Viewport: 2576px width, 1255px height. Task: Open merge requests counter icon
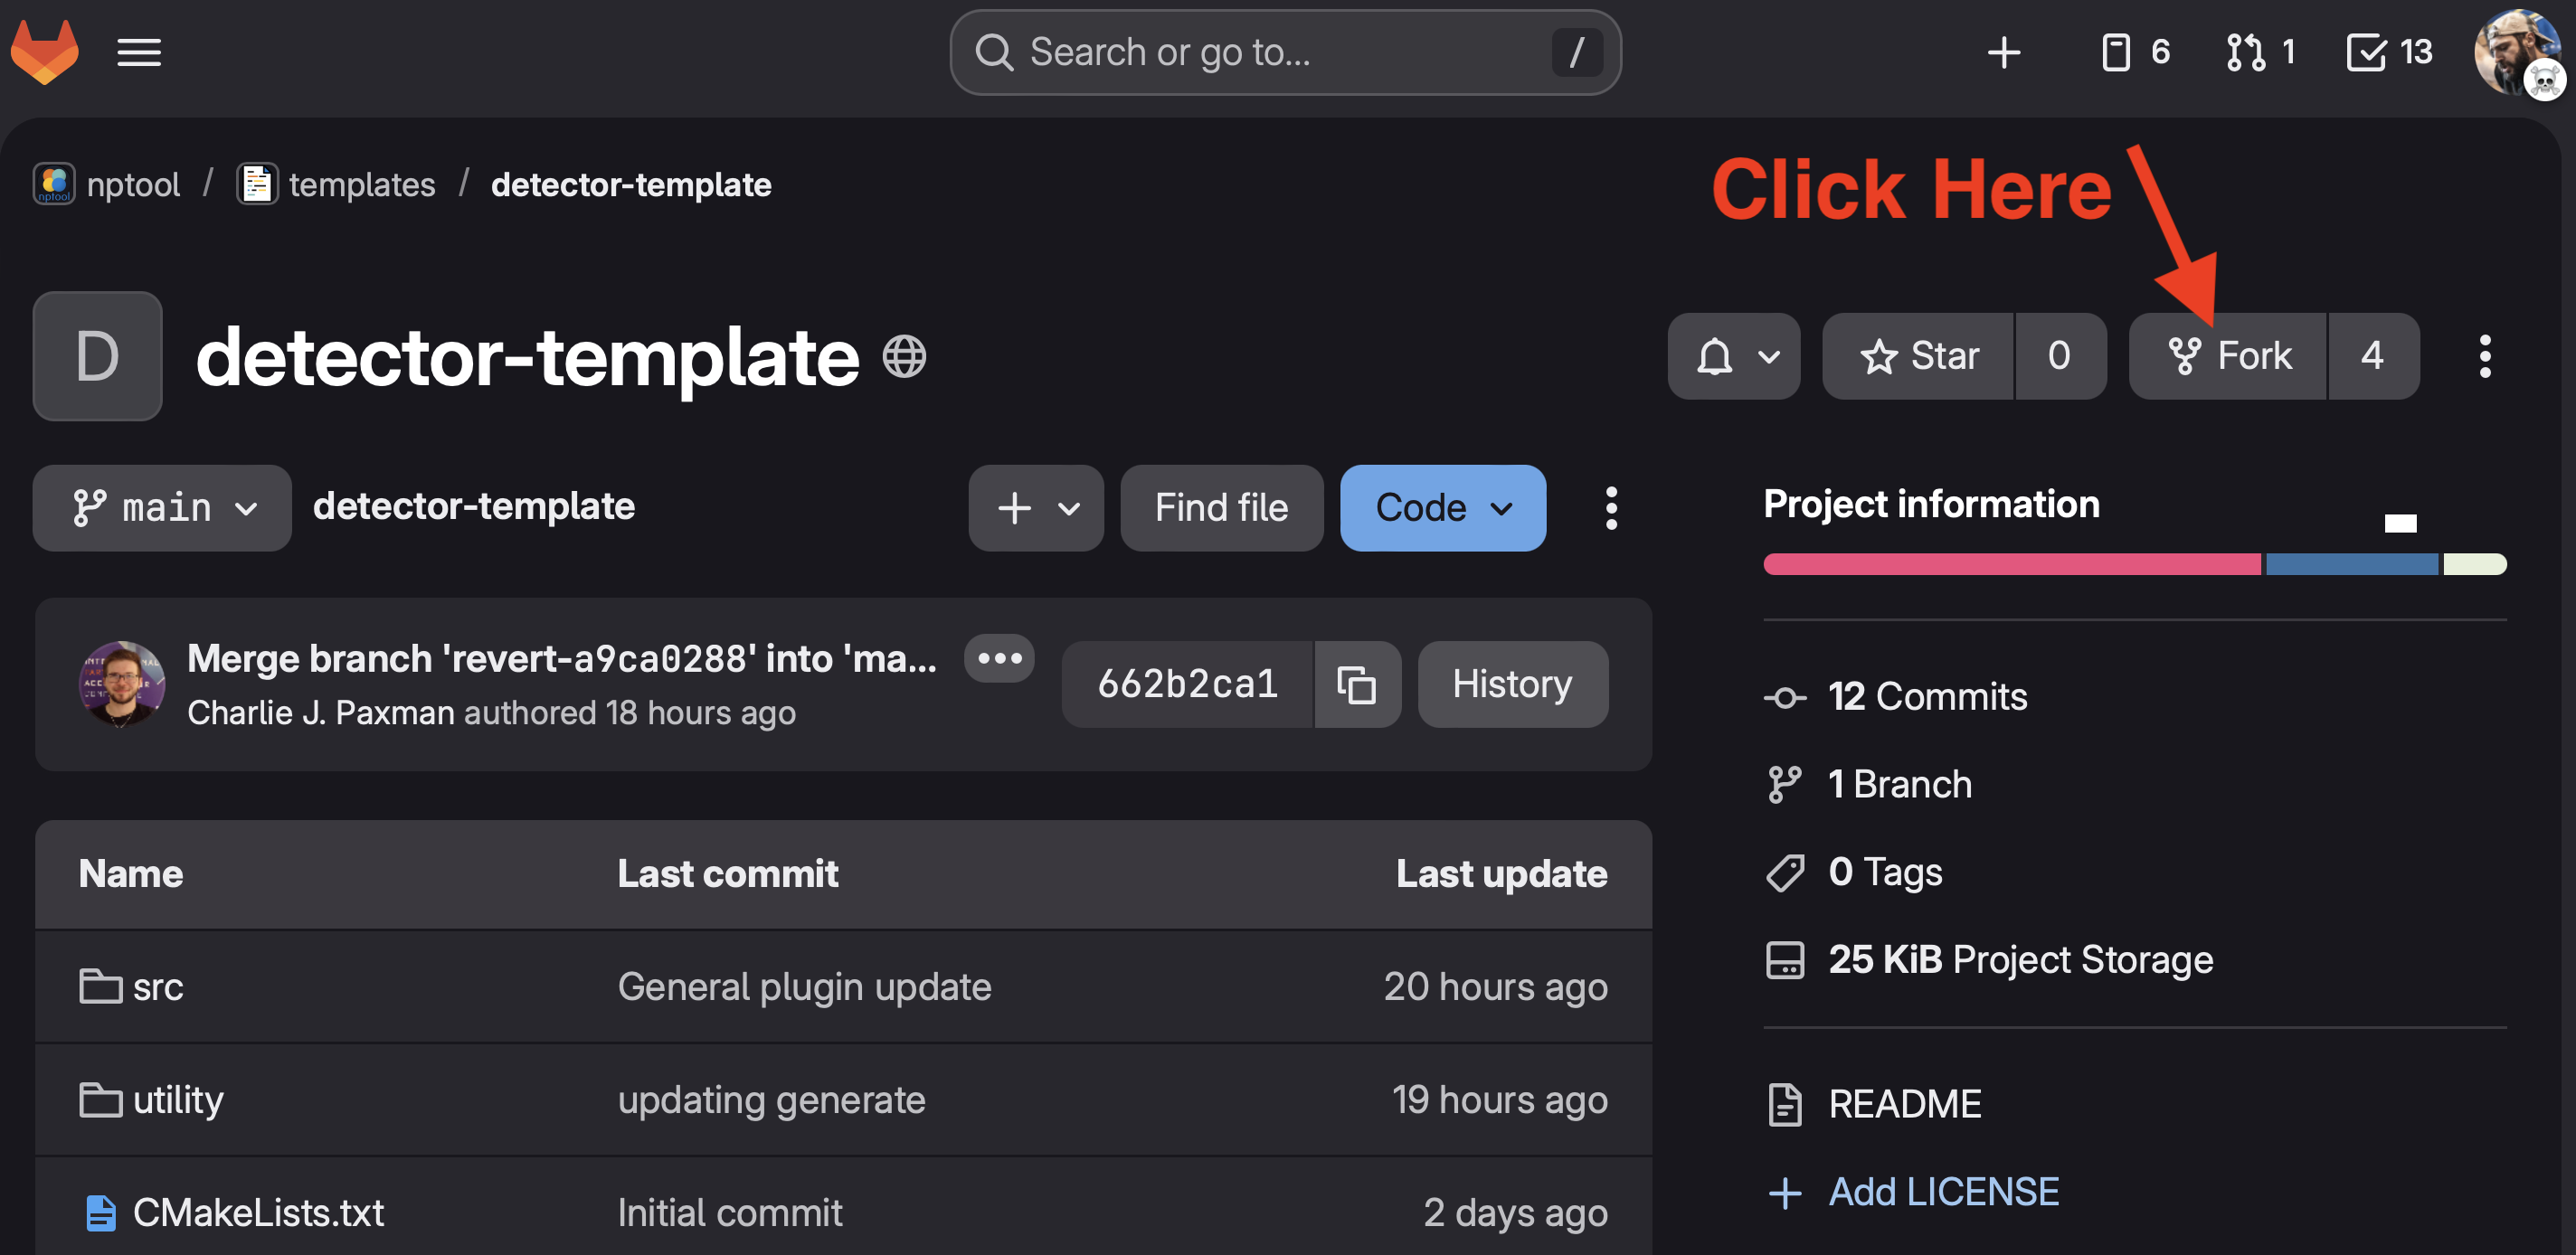pos(2260,52)
